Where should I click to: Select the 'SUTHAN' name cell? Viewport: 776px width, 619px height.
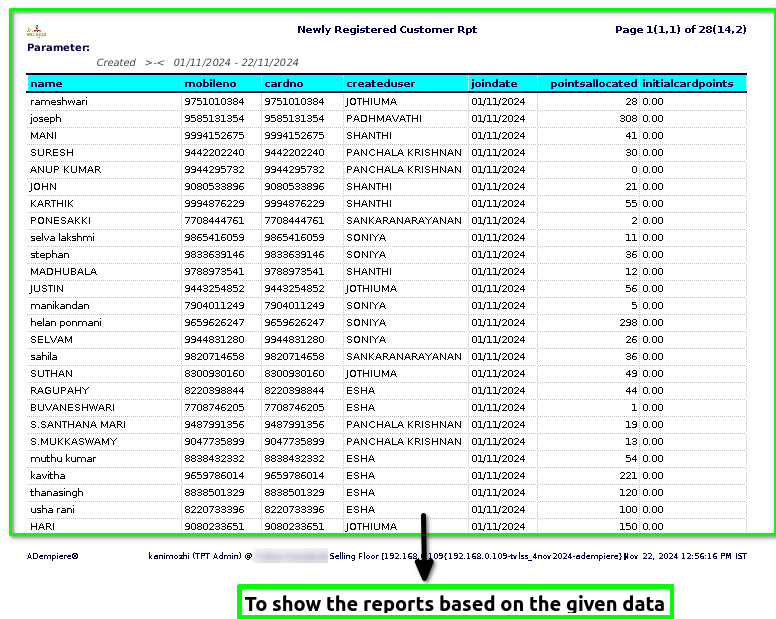coord(51,374)
